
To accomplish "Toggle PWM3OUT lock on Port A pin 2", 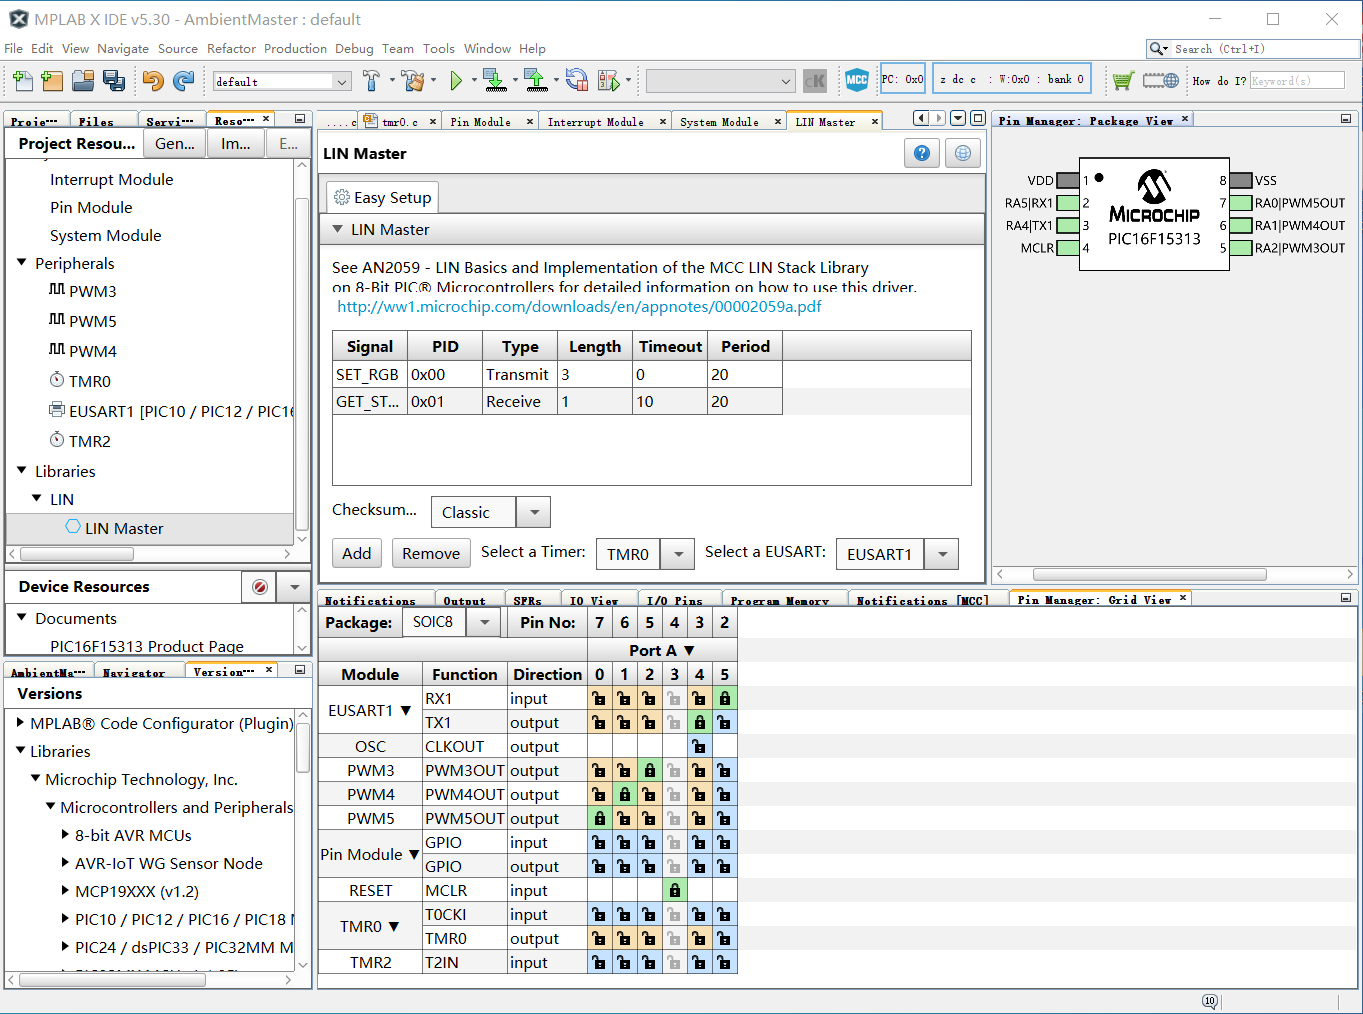I will tap(650, 770).
